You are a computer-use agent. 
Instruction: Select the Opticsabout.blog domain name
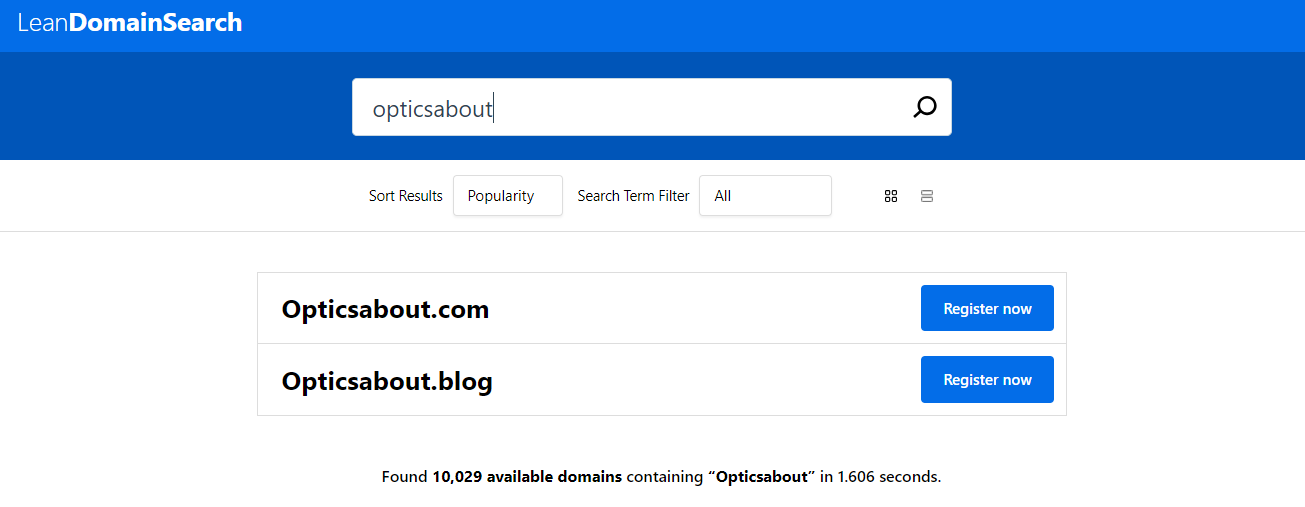387,381
